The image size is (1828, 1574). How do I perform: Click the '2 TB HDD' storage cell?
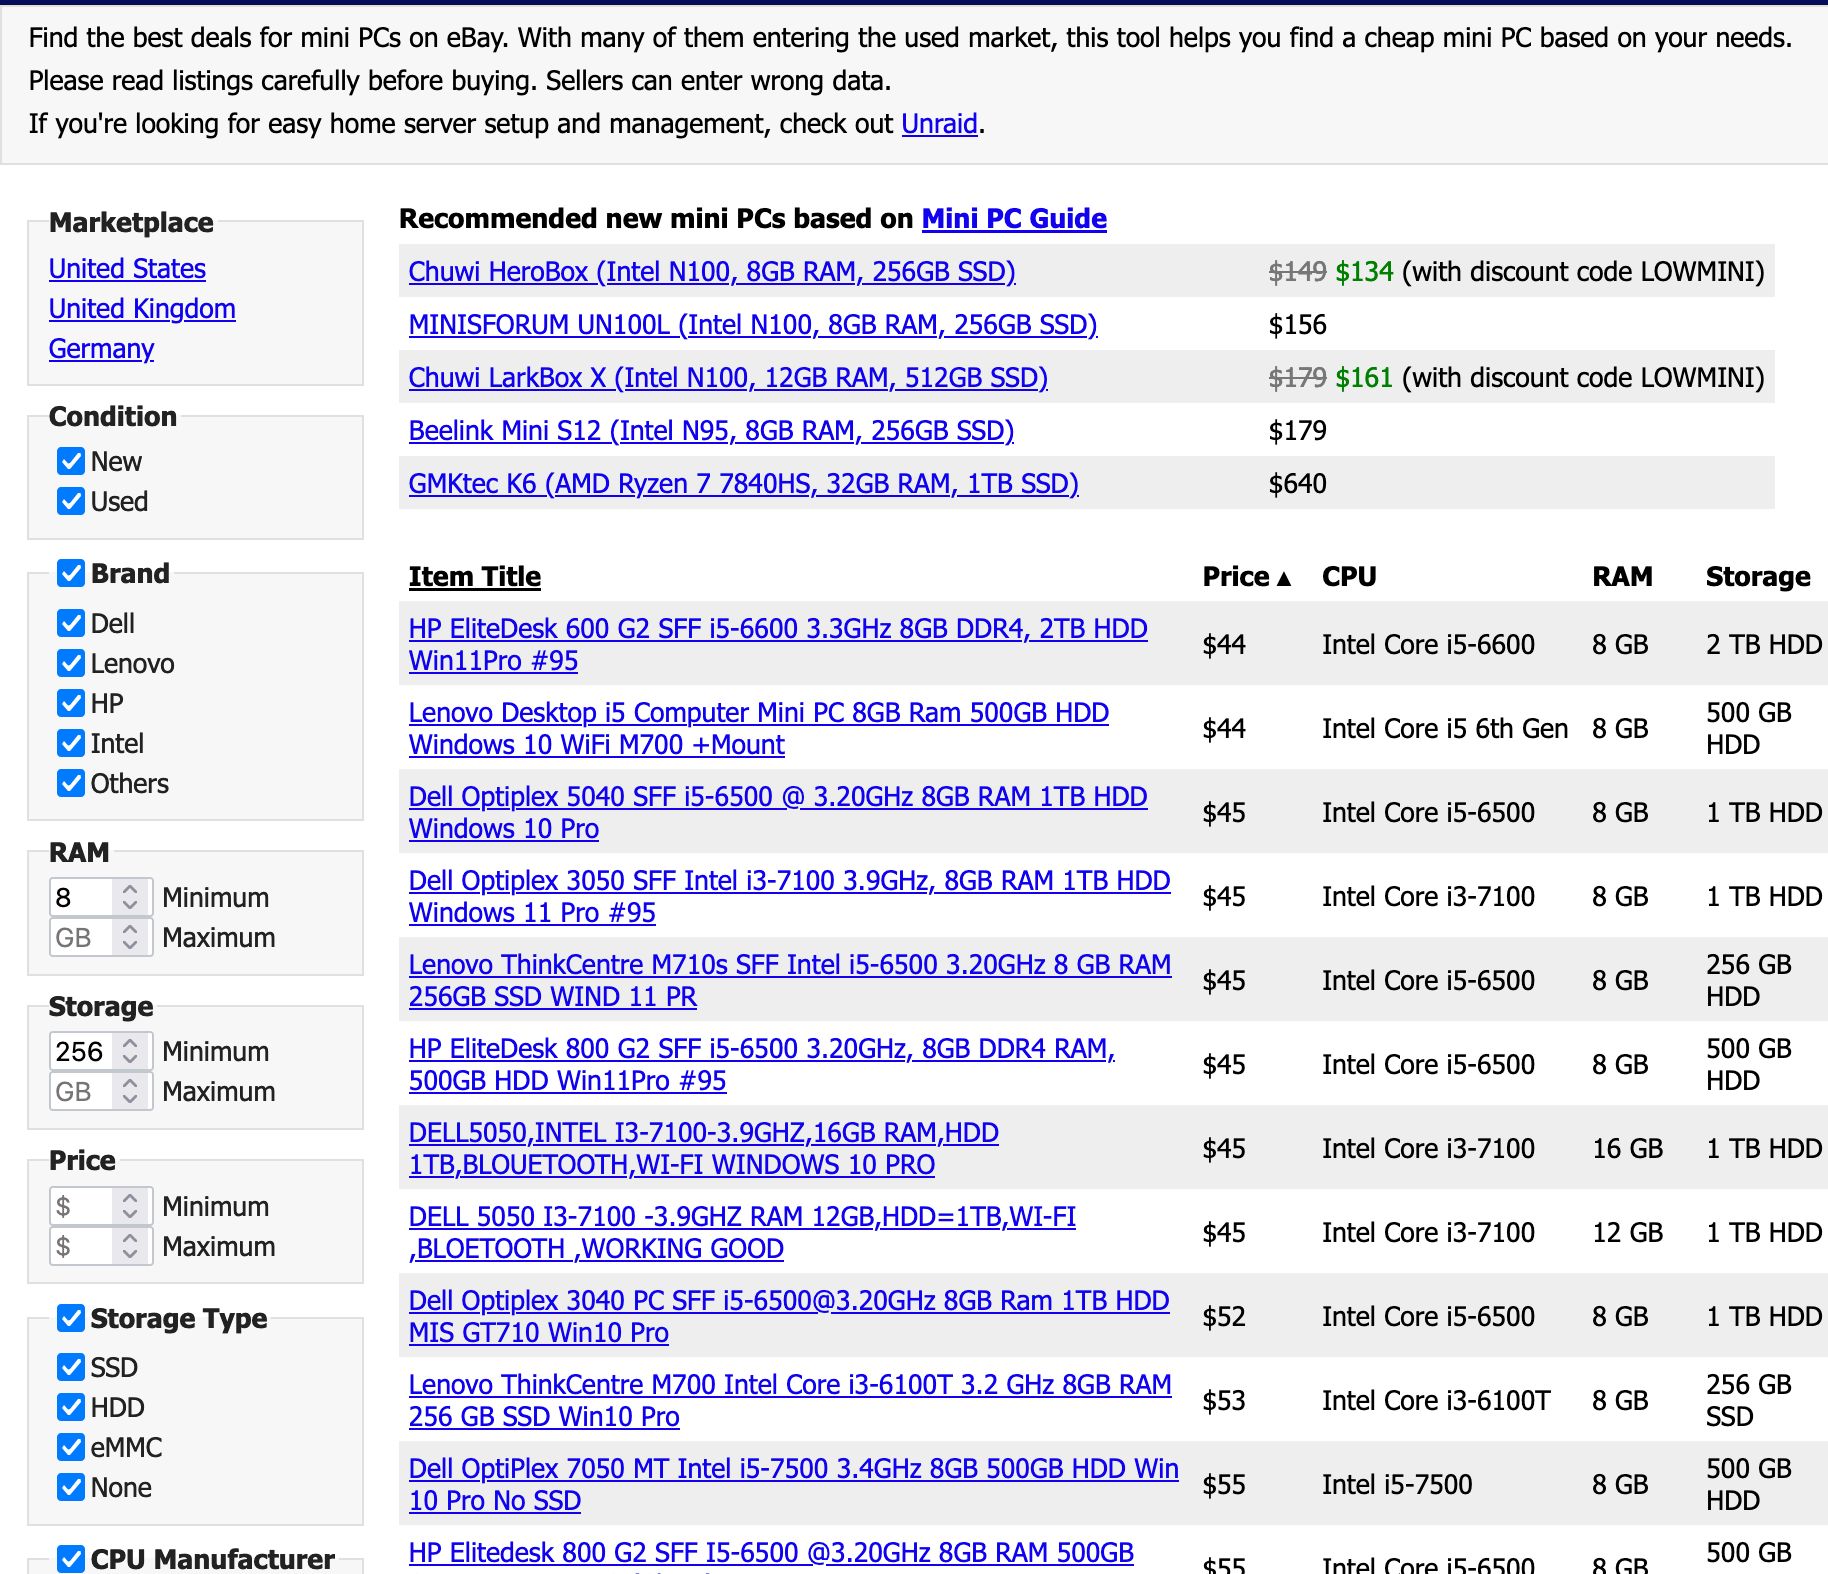[1764, 644]
